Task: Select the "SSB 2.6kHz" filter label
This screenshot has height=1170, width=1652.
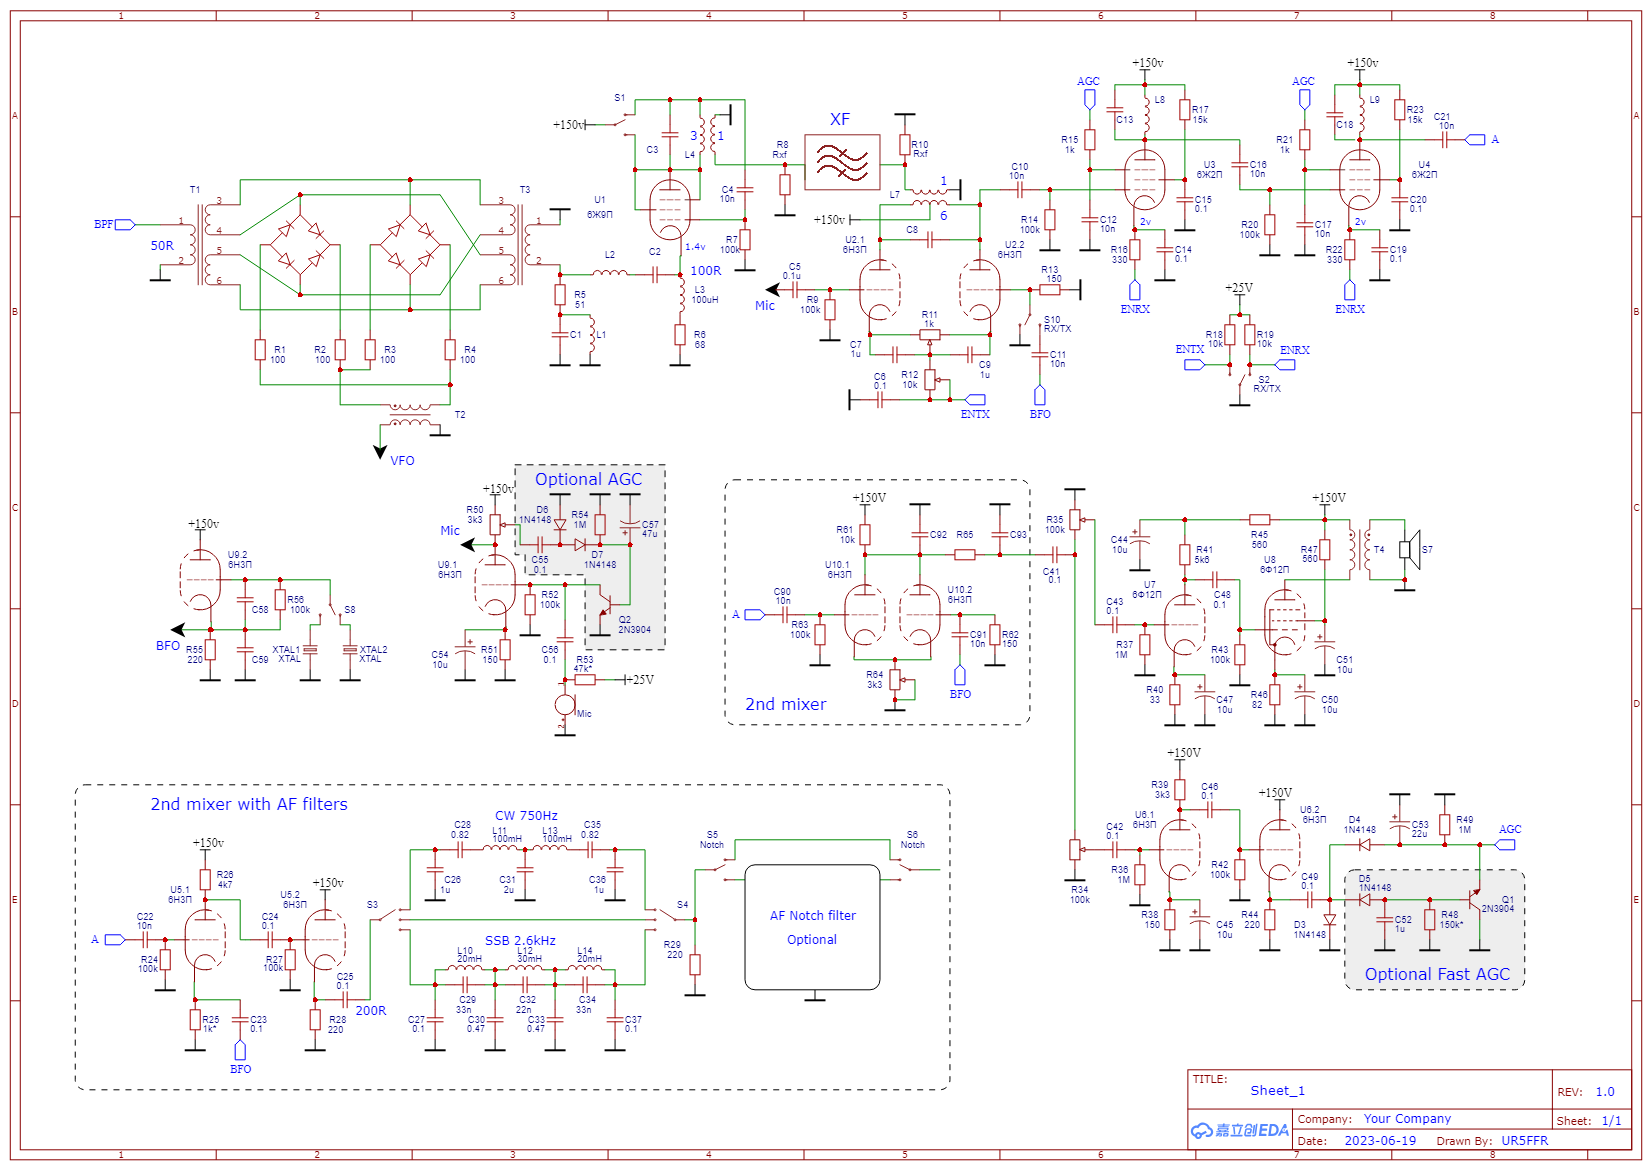Action: 520,940
